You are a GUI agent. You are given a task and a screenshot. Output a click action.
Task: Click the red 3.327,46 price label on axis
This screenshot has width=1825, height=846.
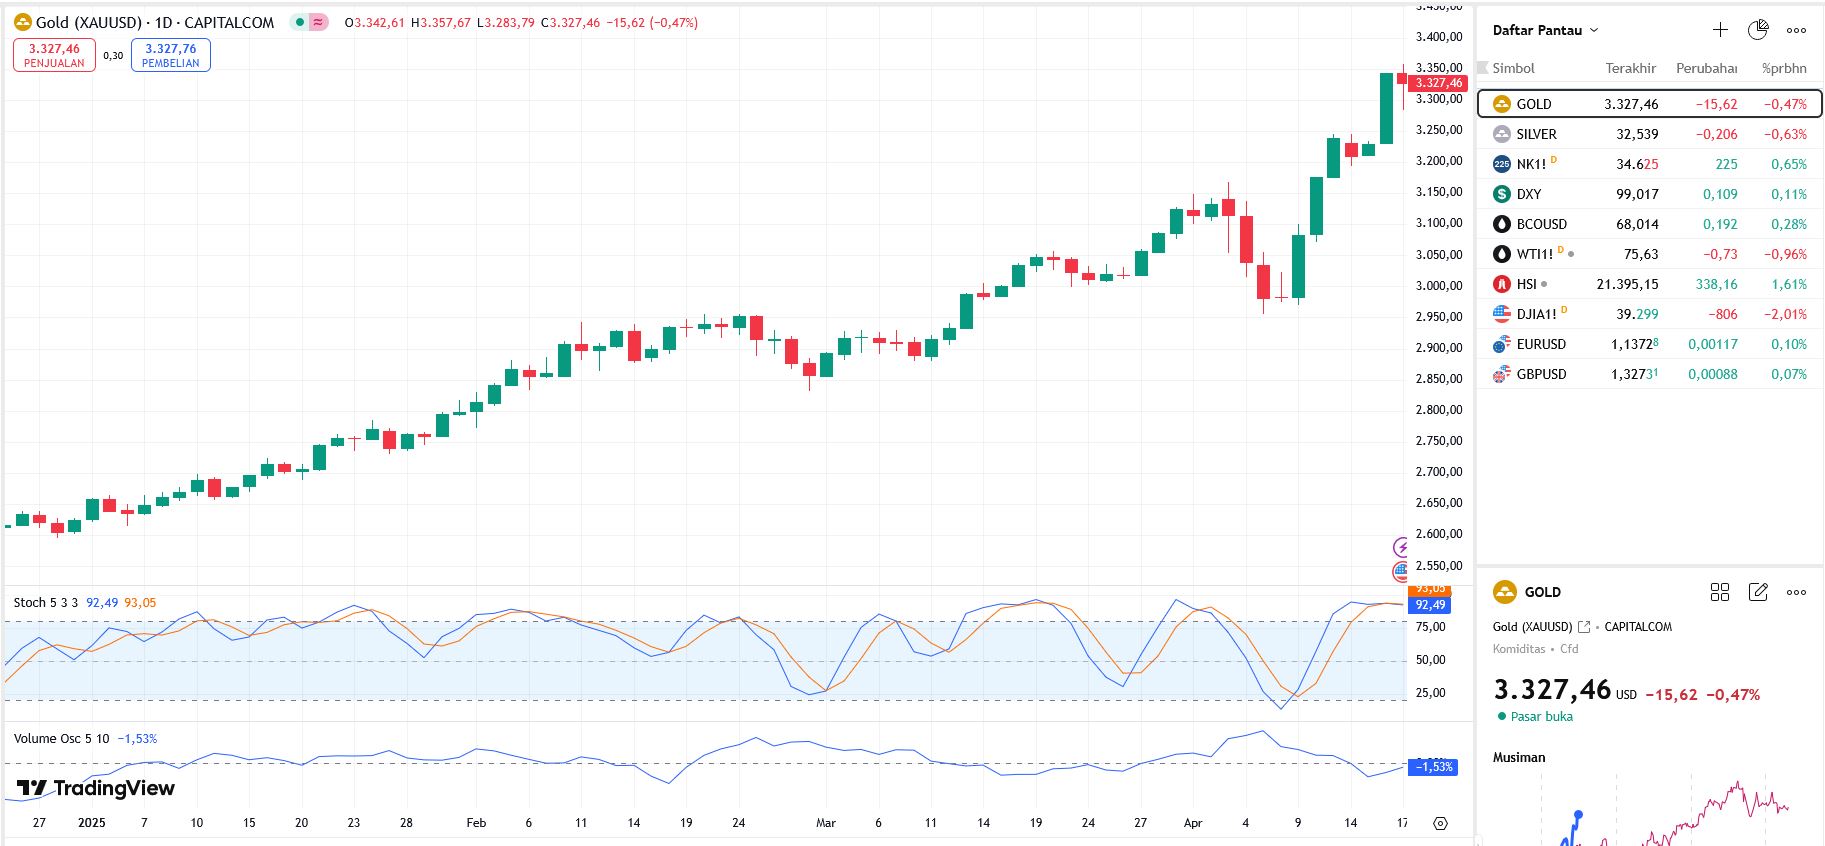pos(1439,83)
